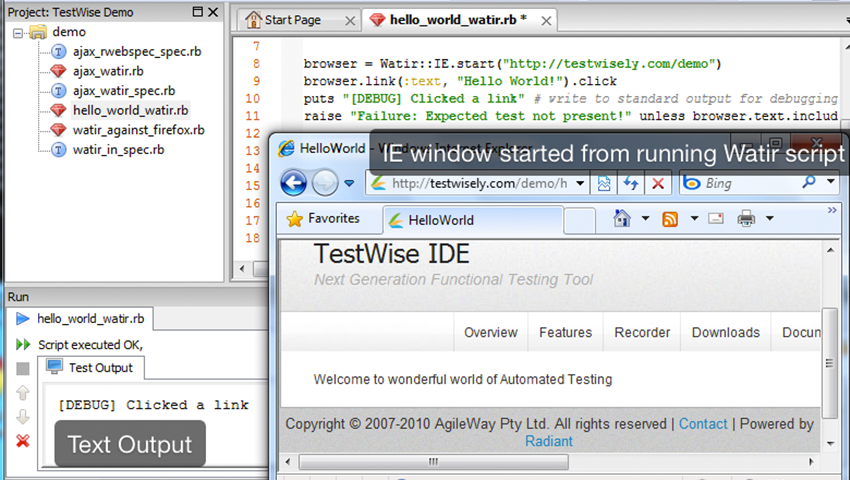Click the IE stop loading red X

click(658, 183)
